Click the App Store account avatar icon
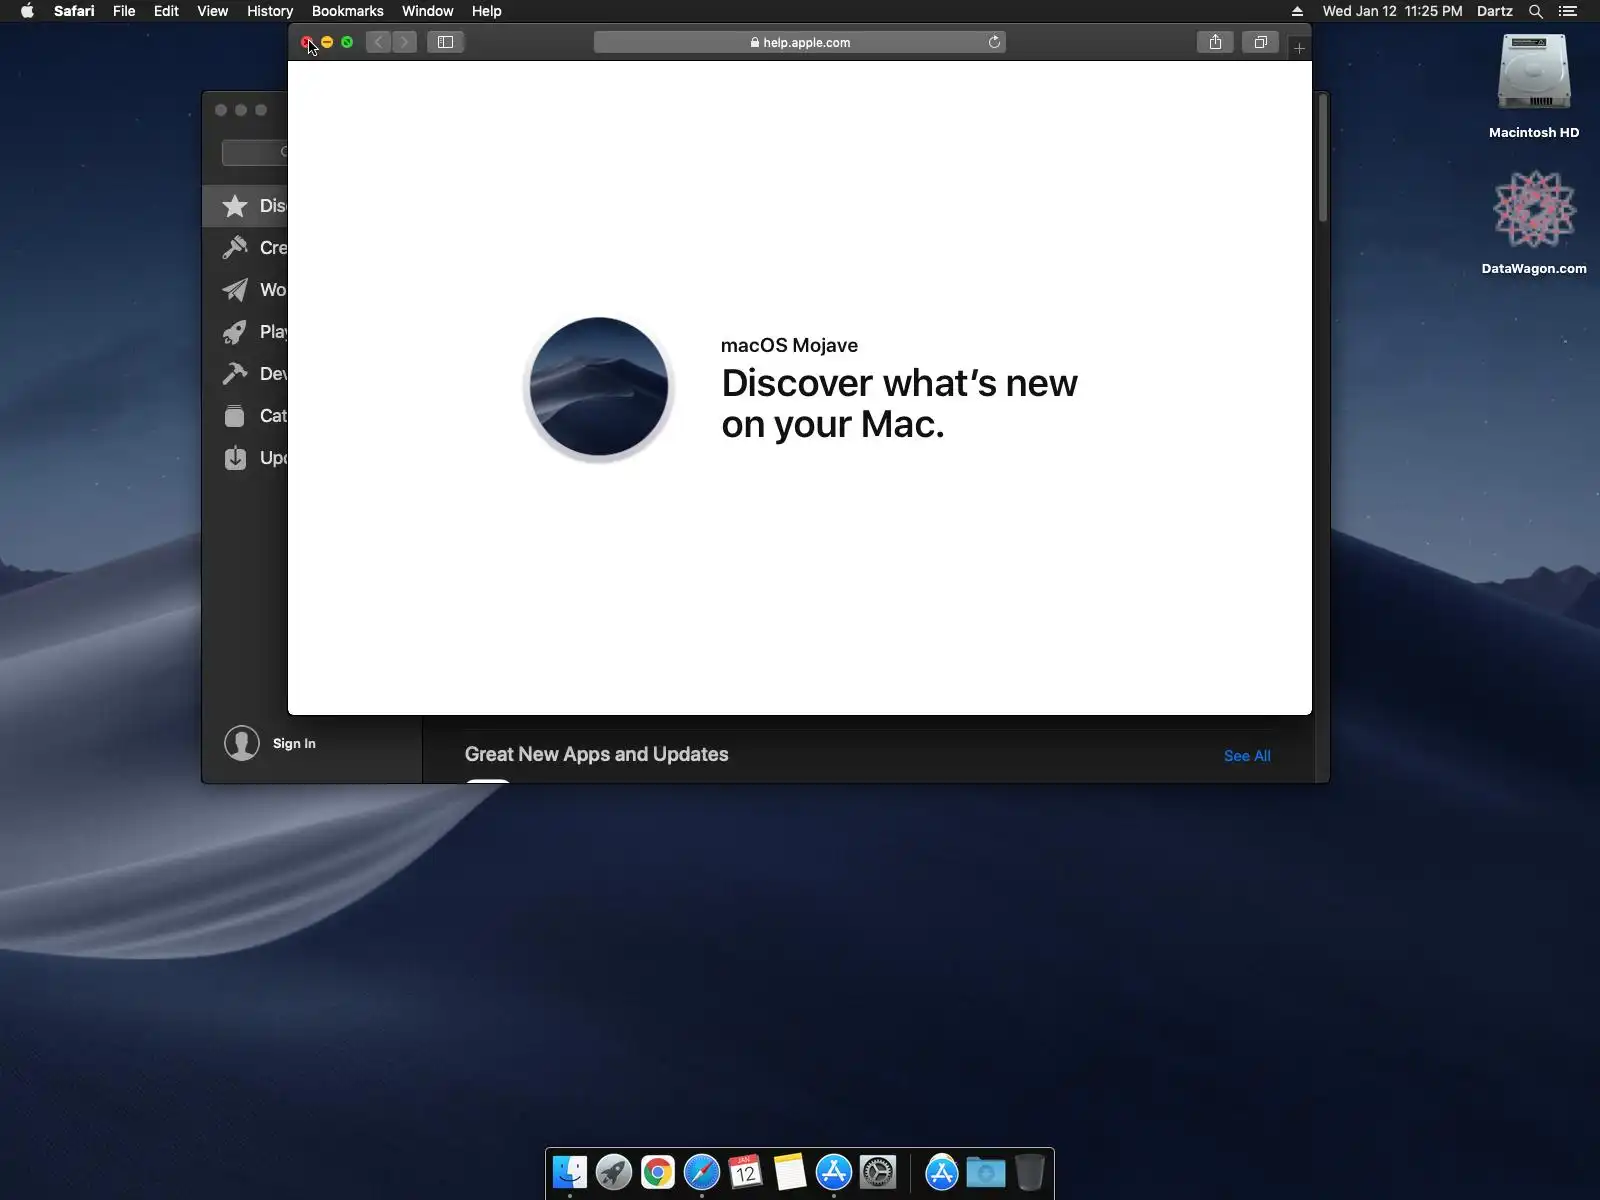The image size is (1600, 1200). tap(242, 743)
